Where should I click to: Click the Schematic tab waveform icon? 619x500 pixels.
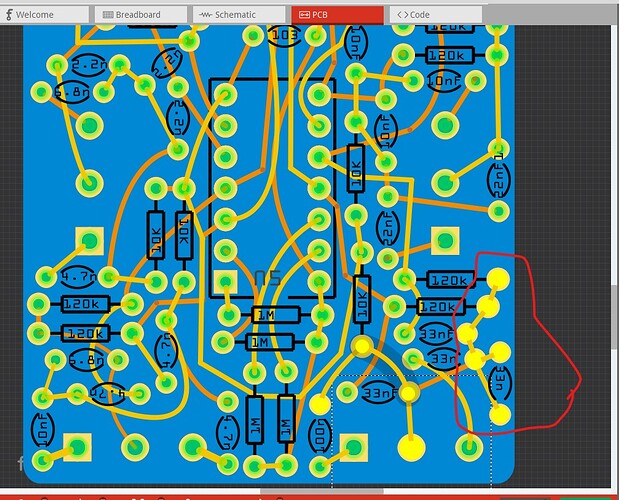(205, 15)
